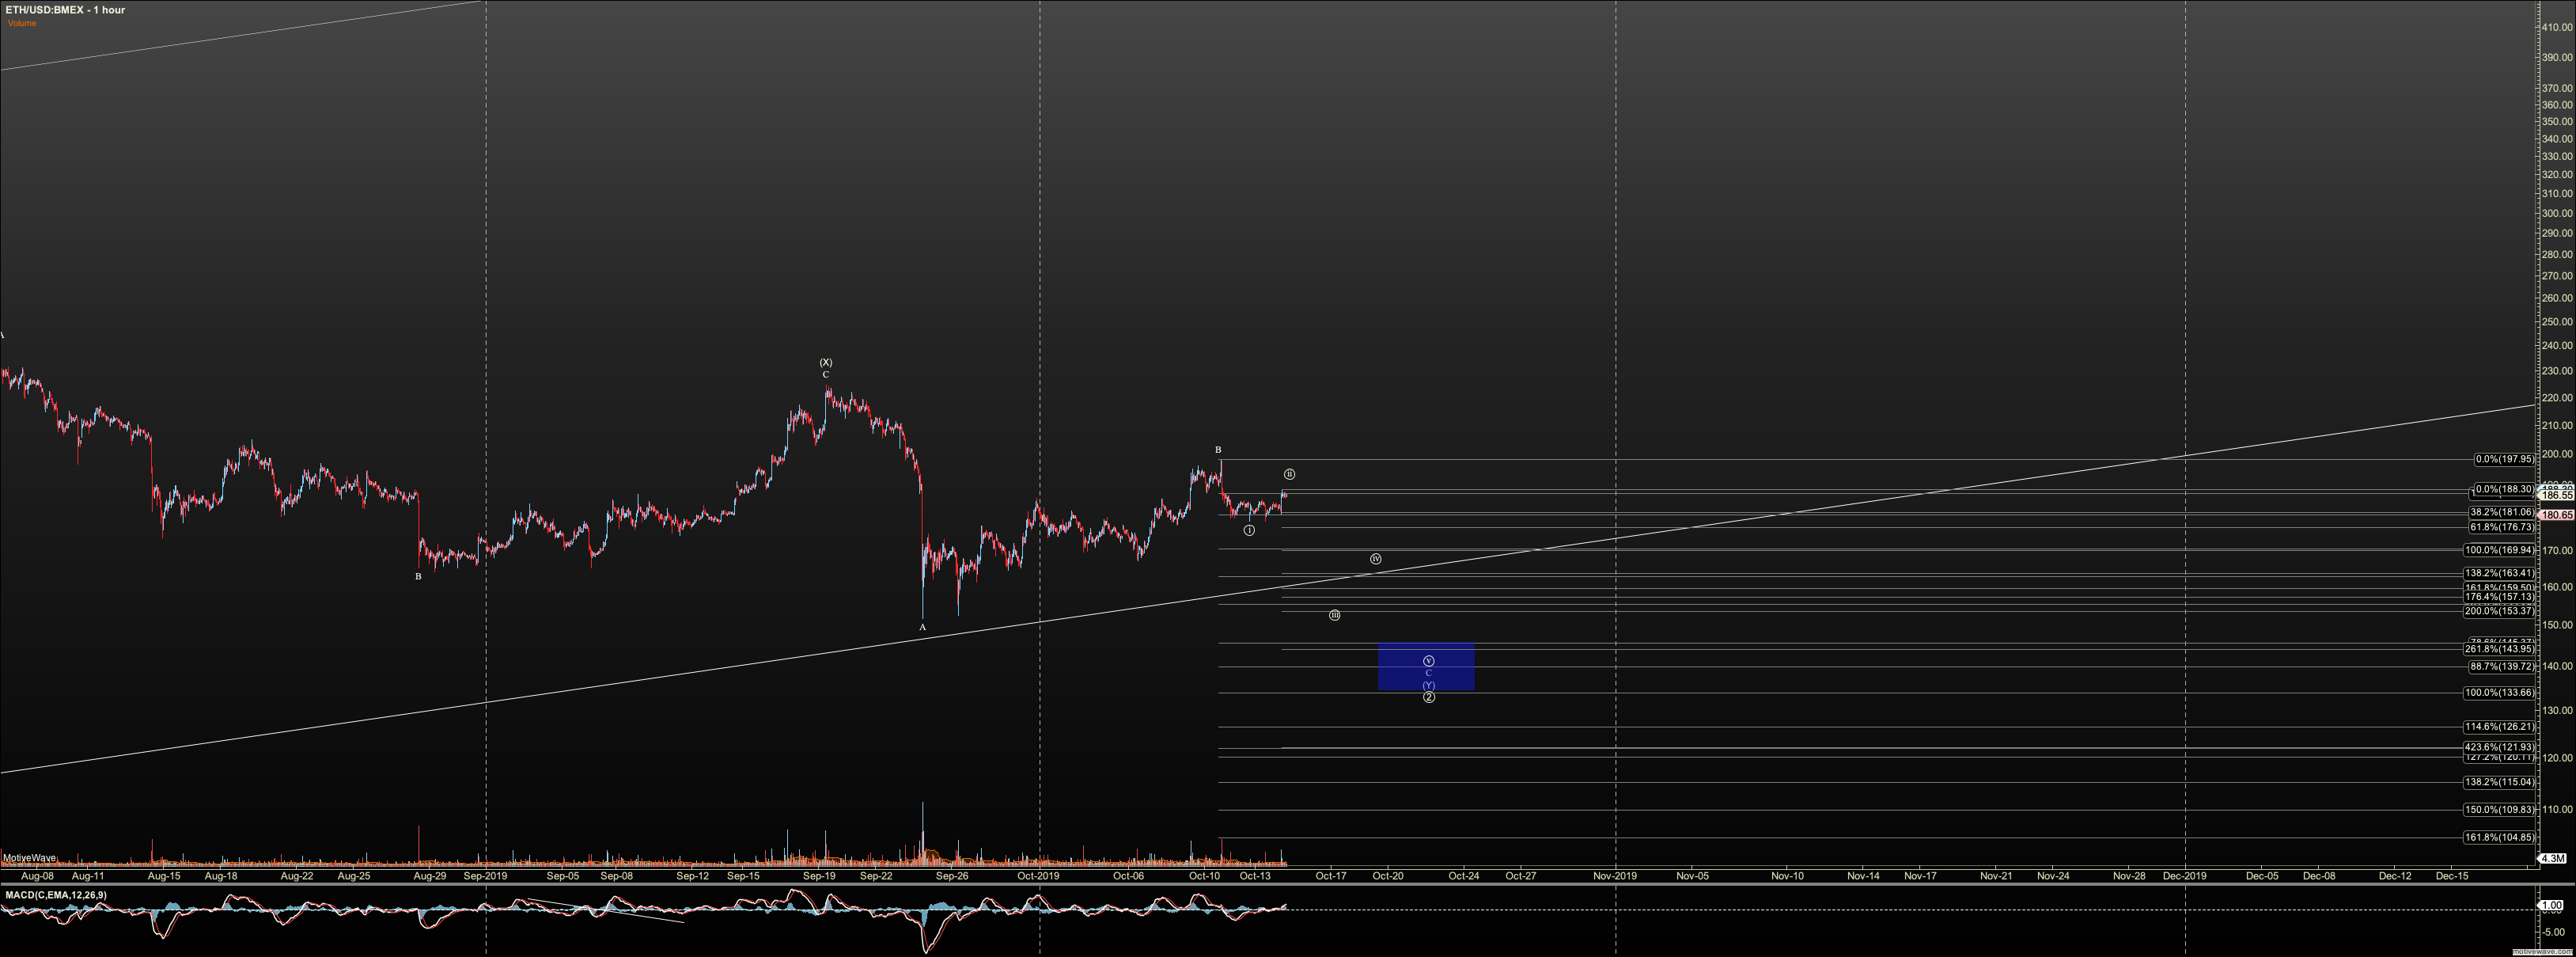Click Aug-08 on the time axis
2576x957 pixels.
[x=36, y=876]
